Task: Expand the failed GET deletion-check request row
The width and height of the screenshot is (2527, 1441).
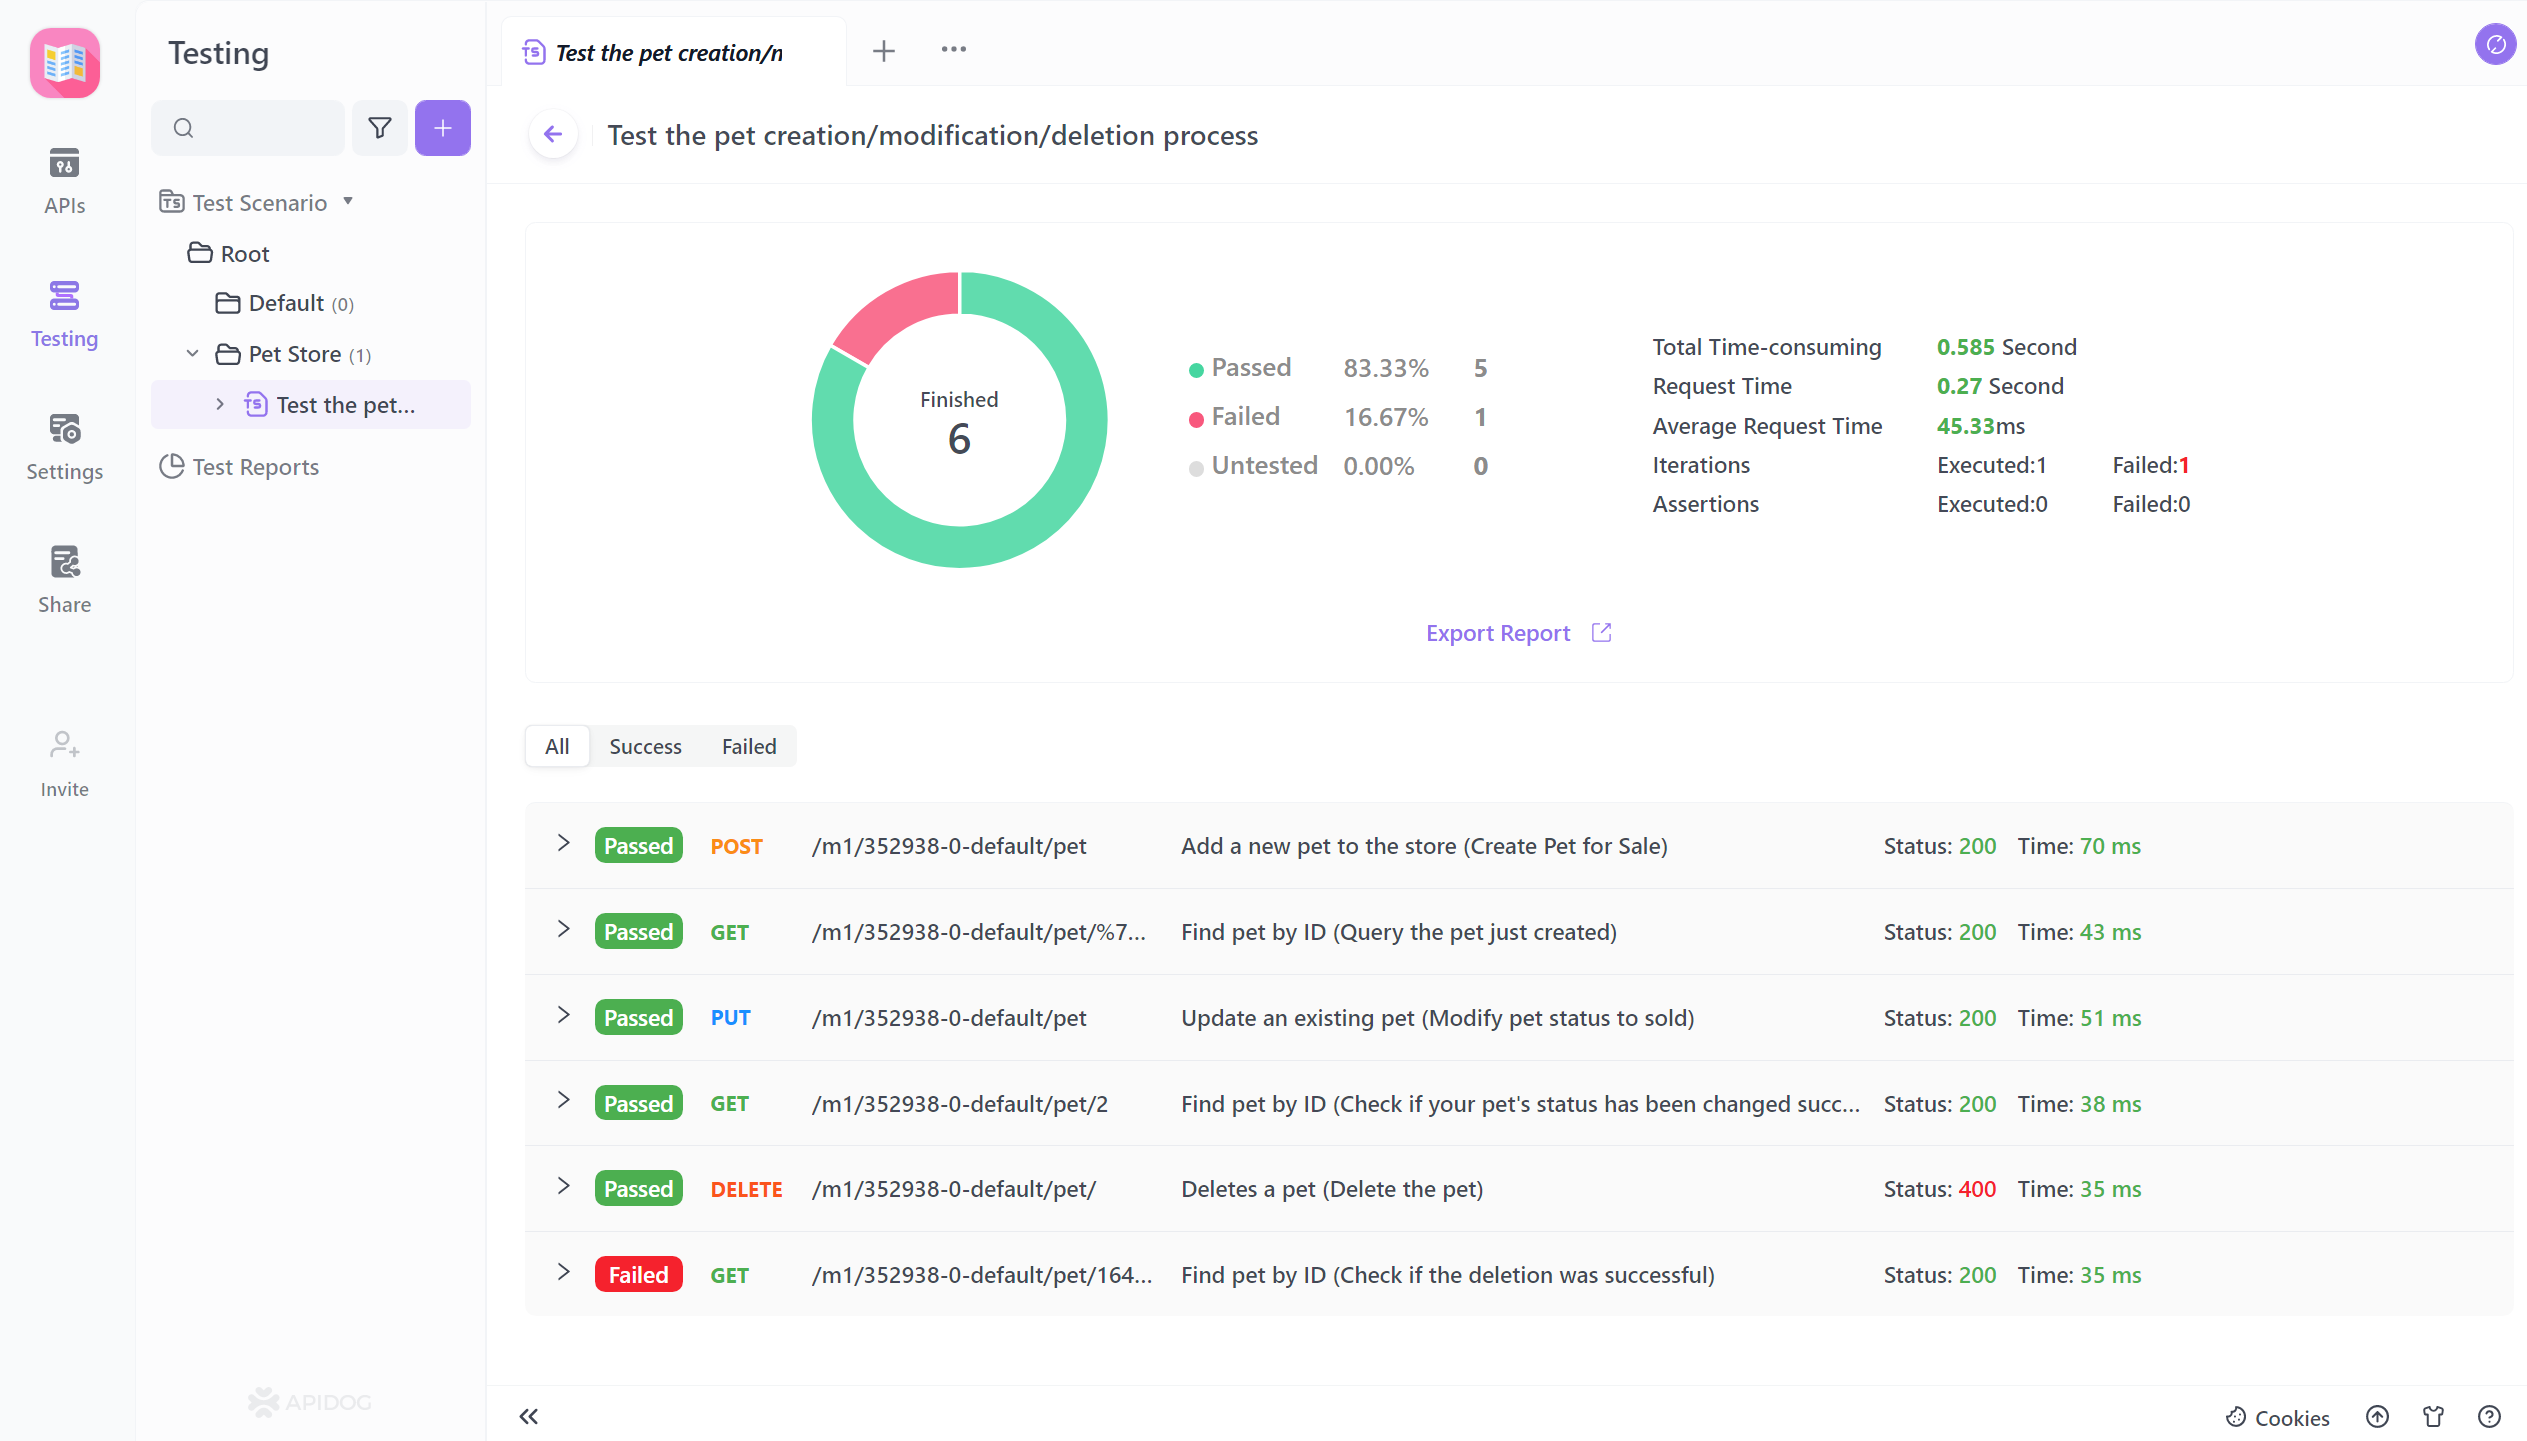Action: click(x=563, y=1272)
